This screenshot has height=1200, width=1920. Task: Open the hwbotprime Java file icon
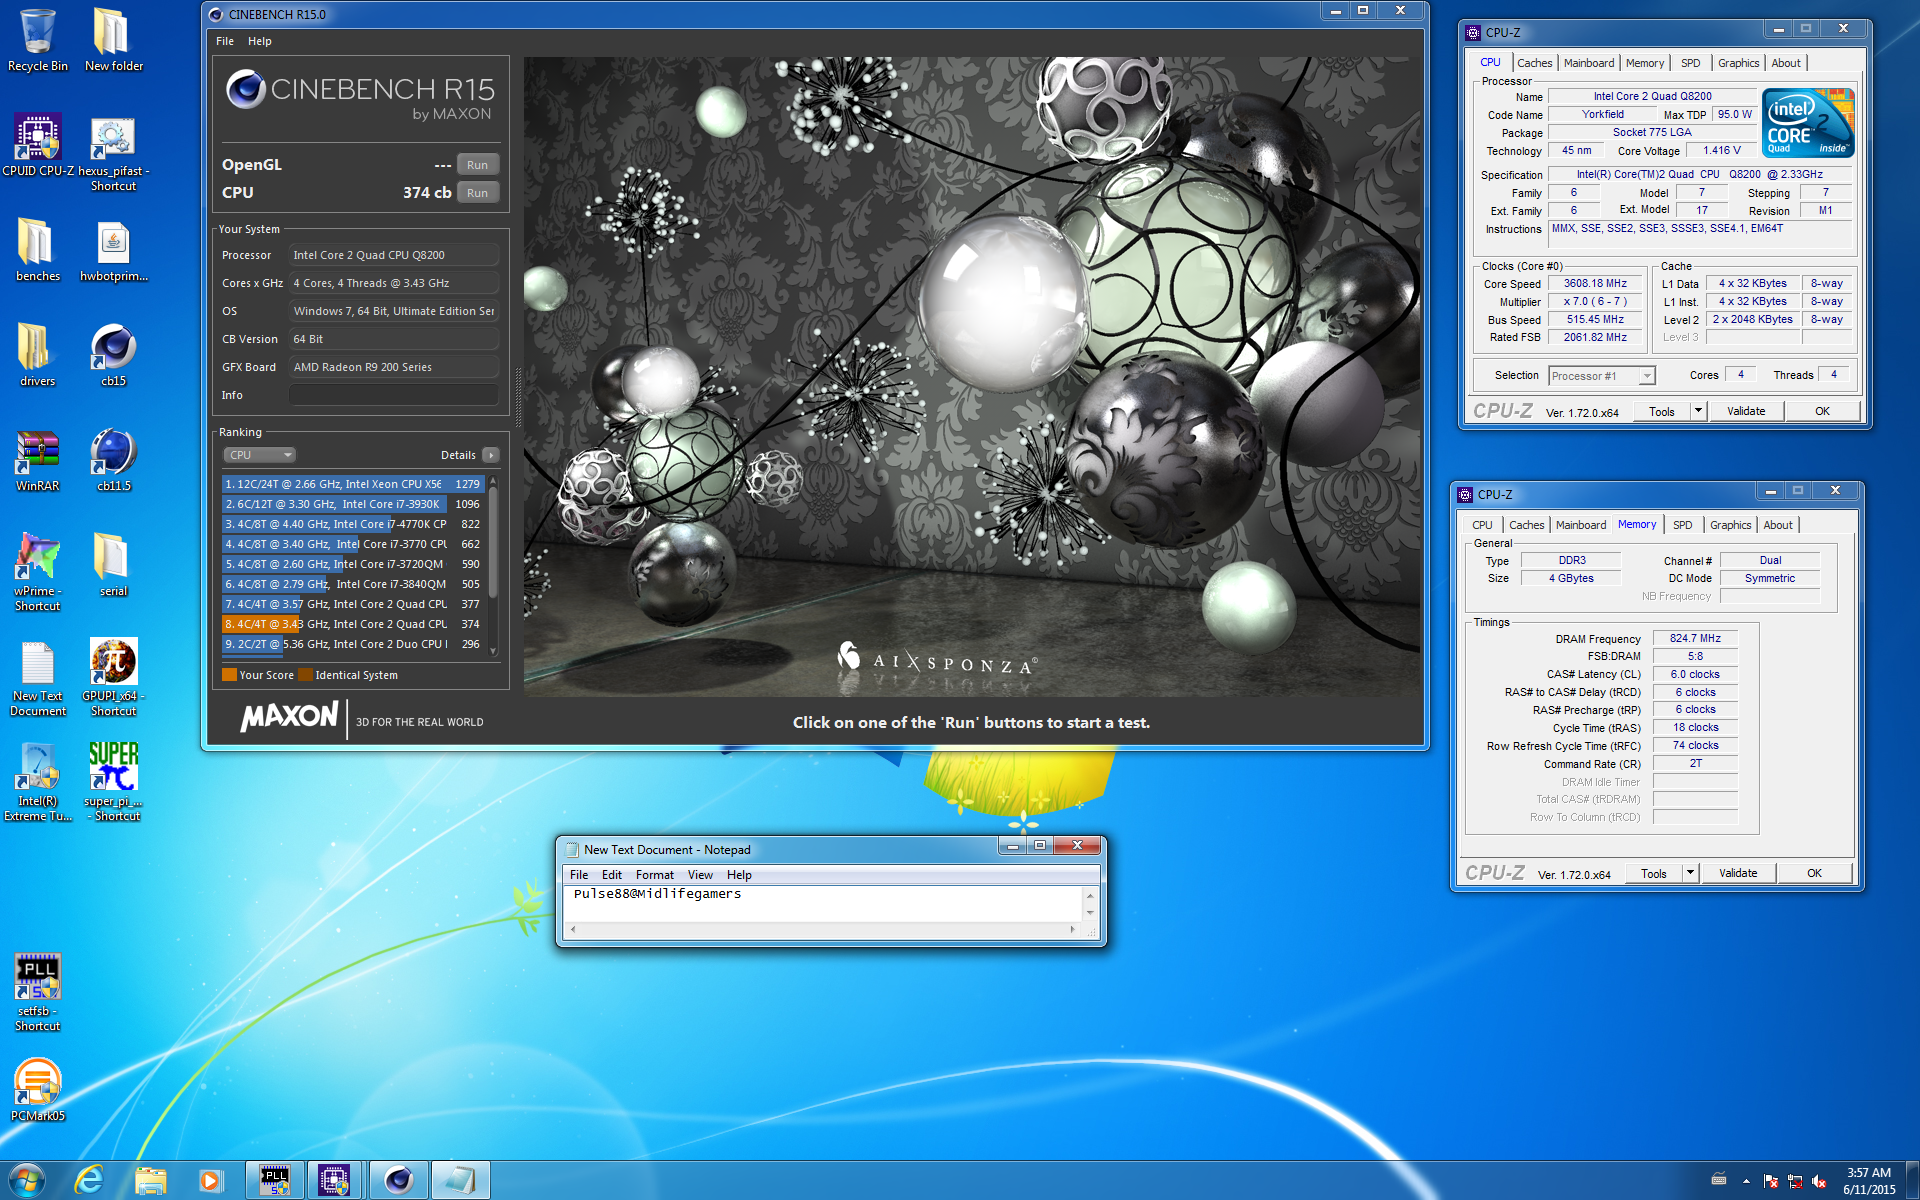click(113, 250)
